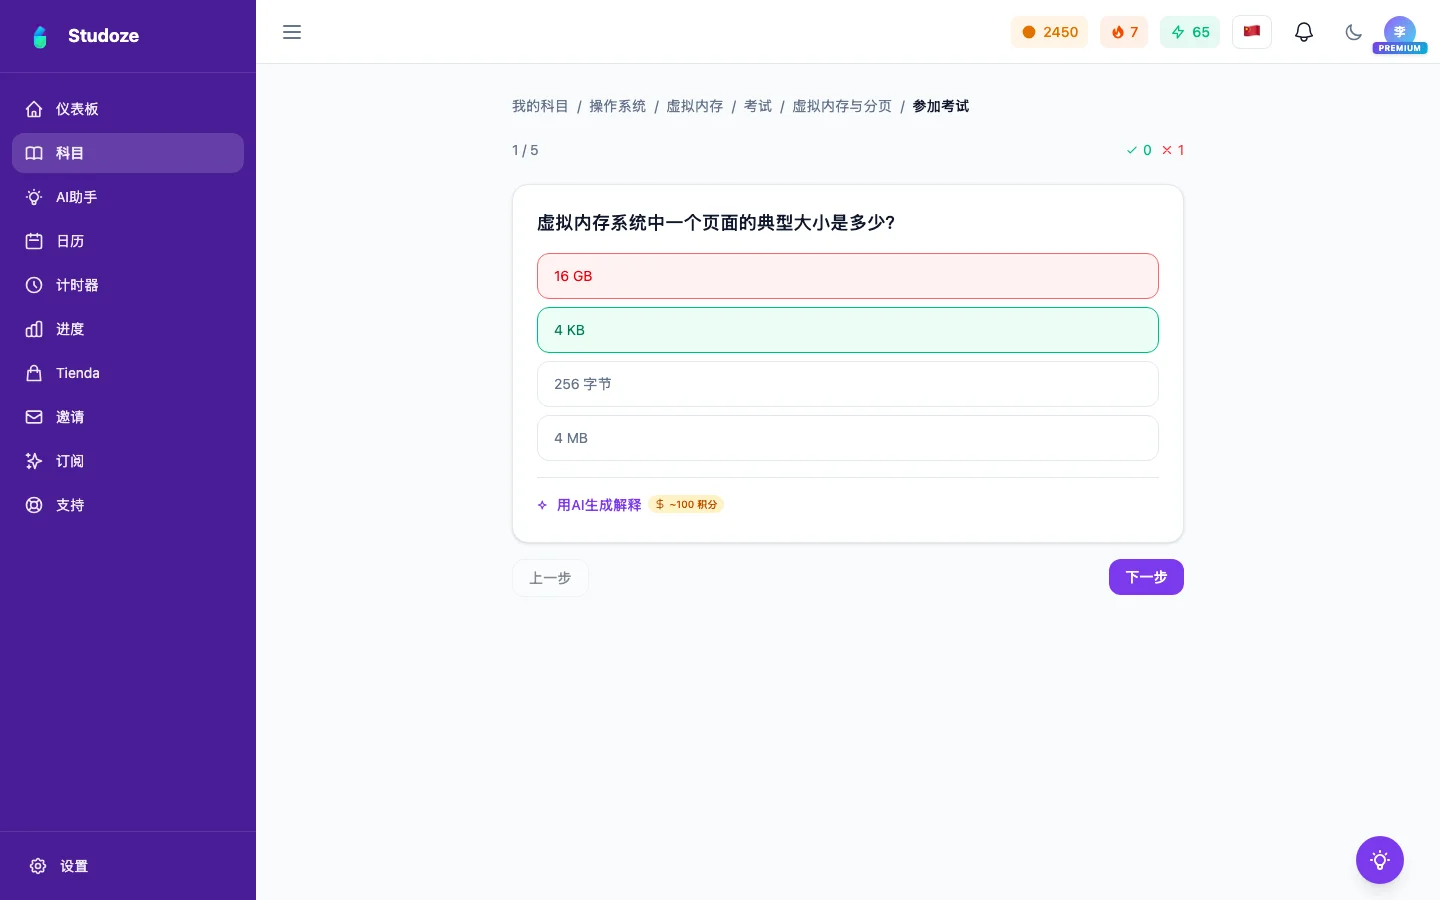
Task: Click the Studoze brand name
Action: click(103, 36)
